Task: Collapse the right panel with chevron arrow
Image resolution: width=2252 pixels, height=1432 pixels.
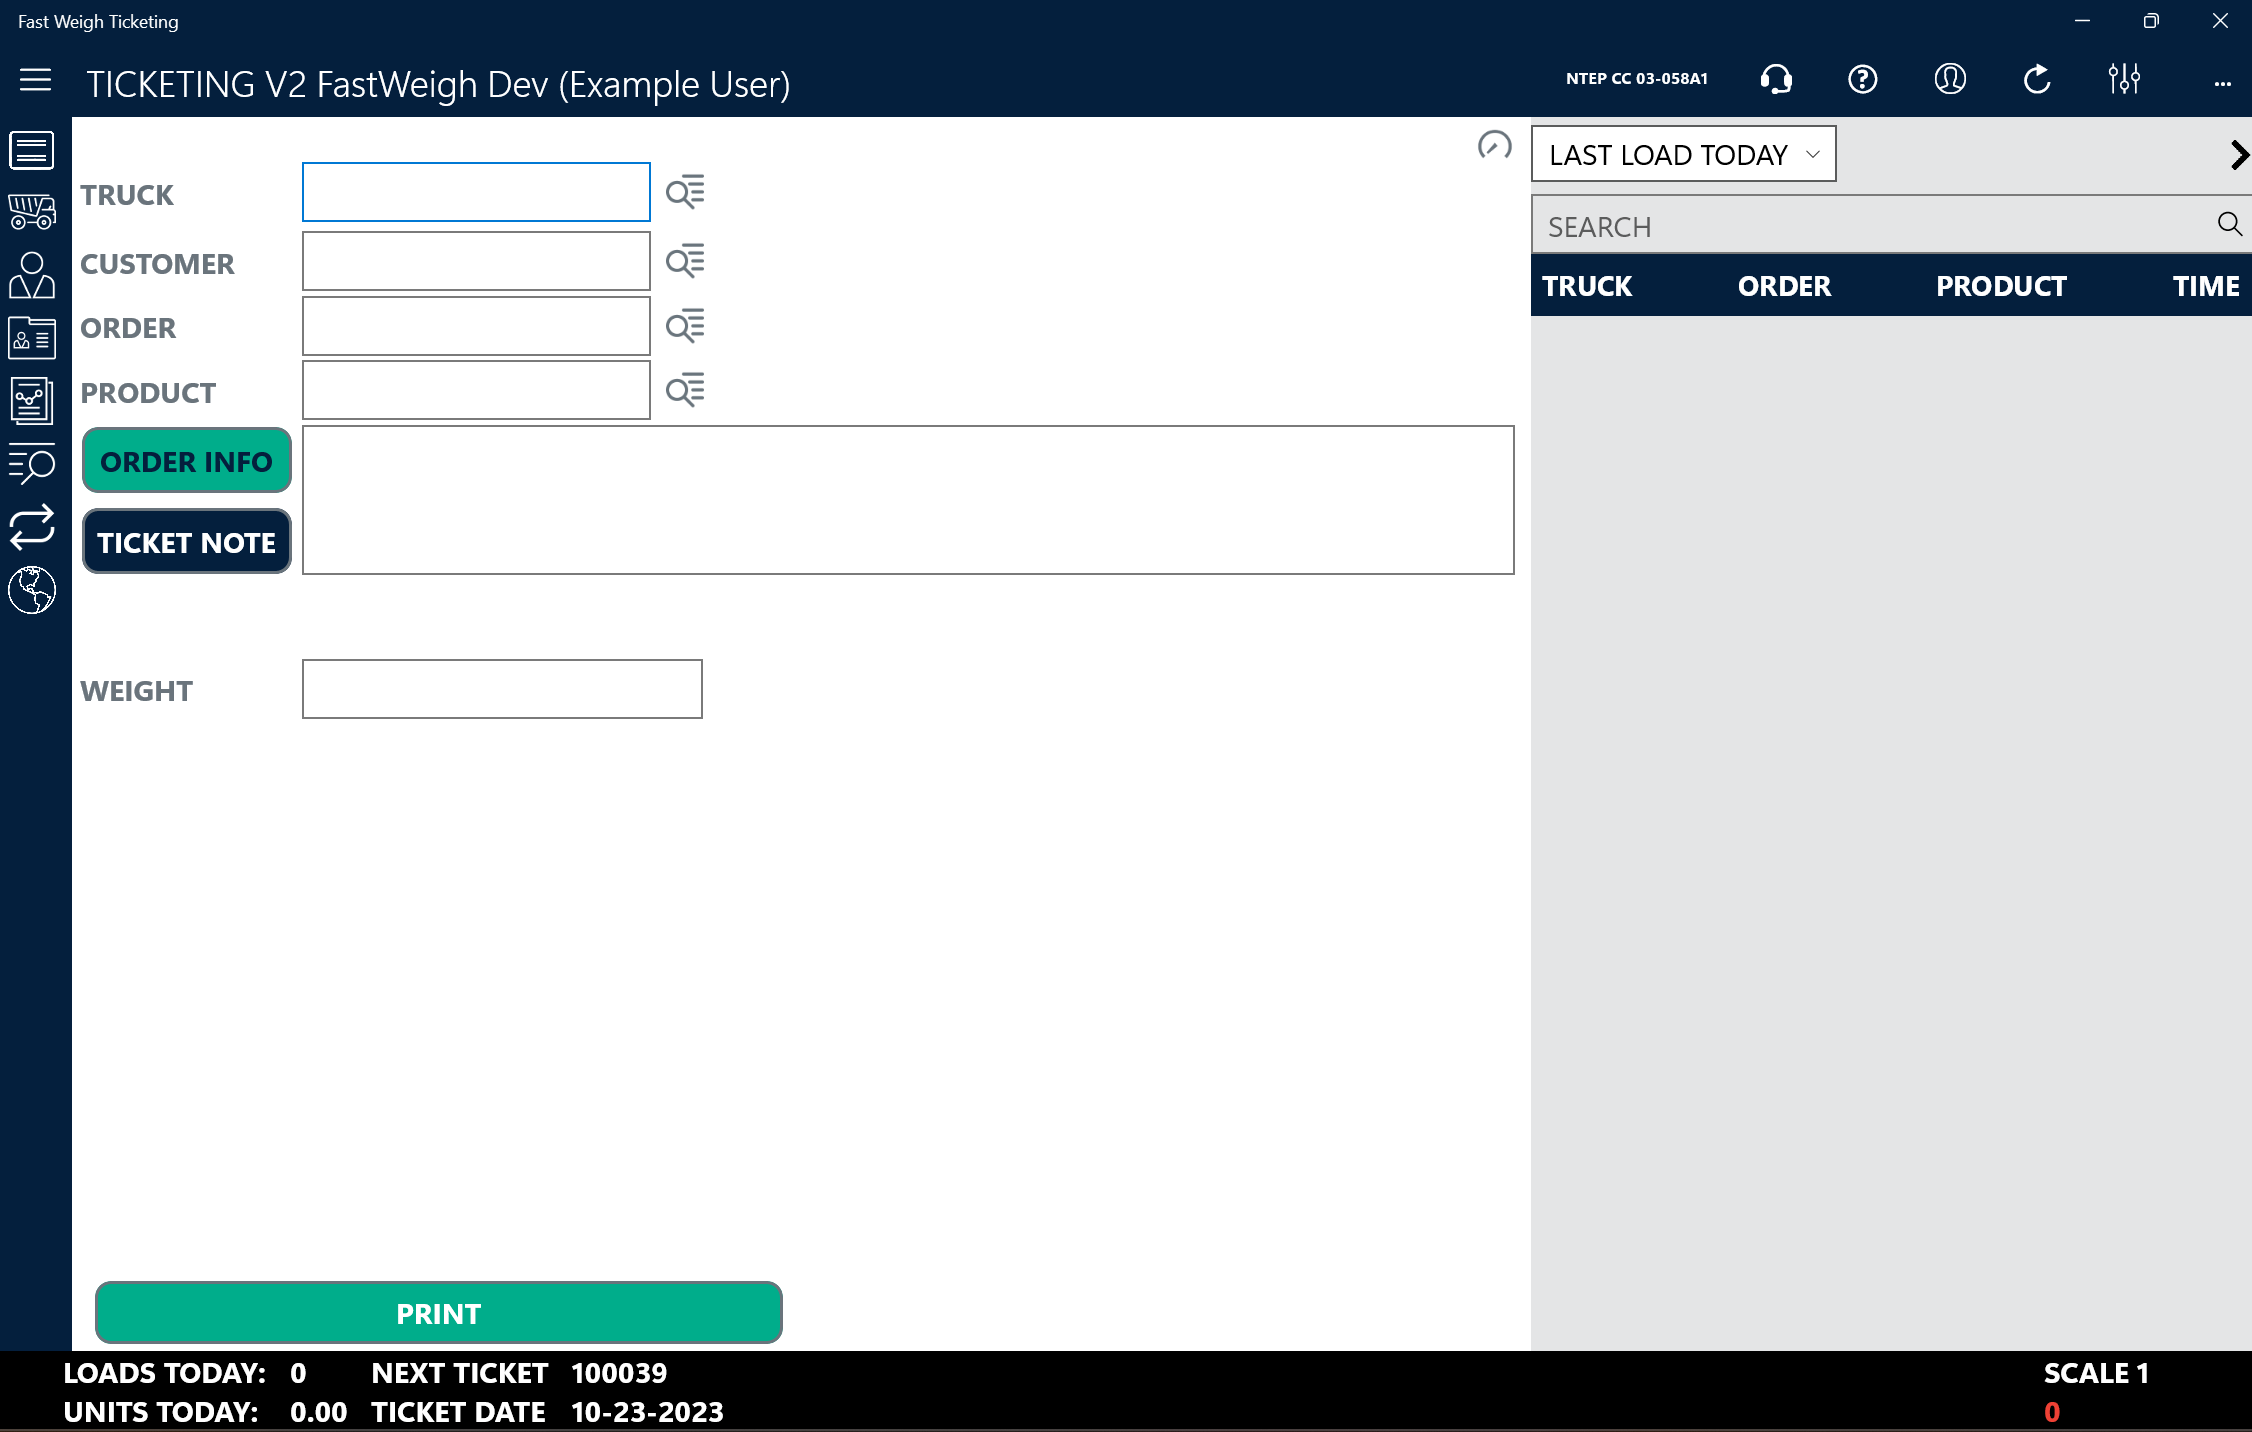Action: pos(2239,155)
